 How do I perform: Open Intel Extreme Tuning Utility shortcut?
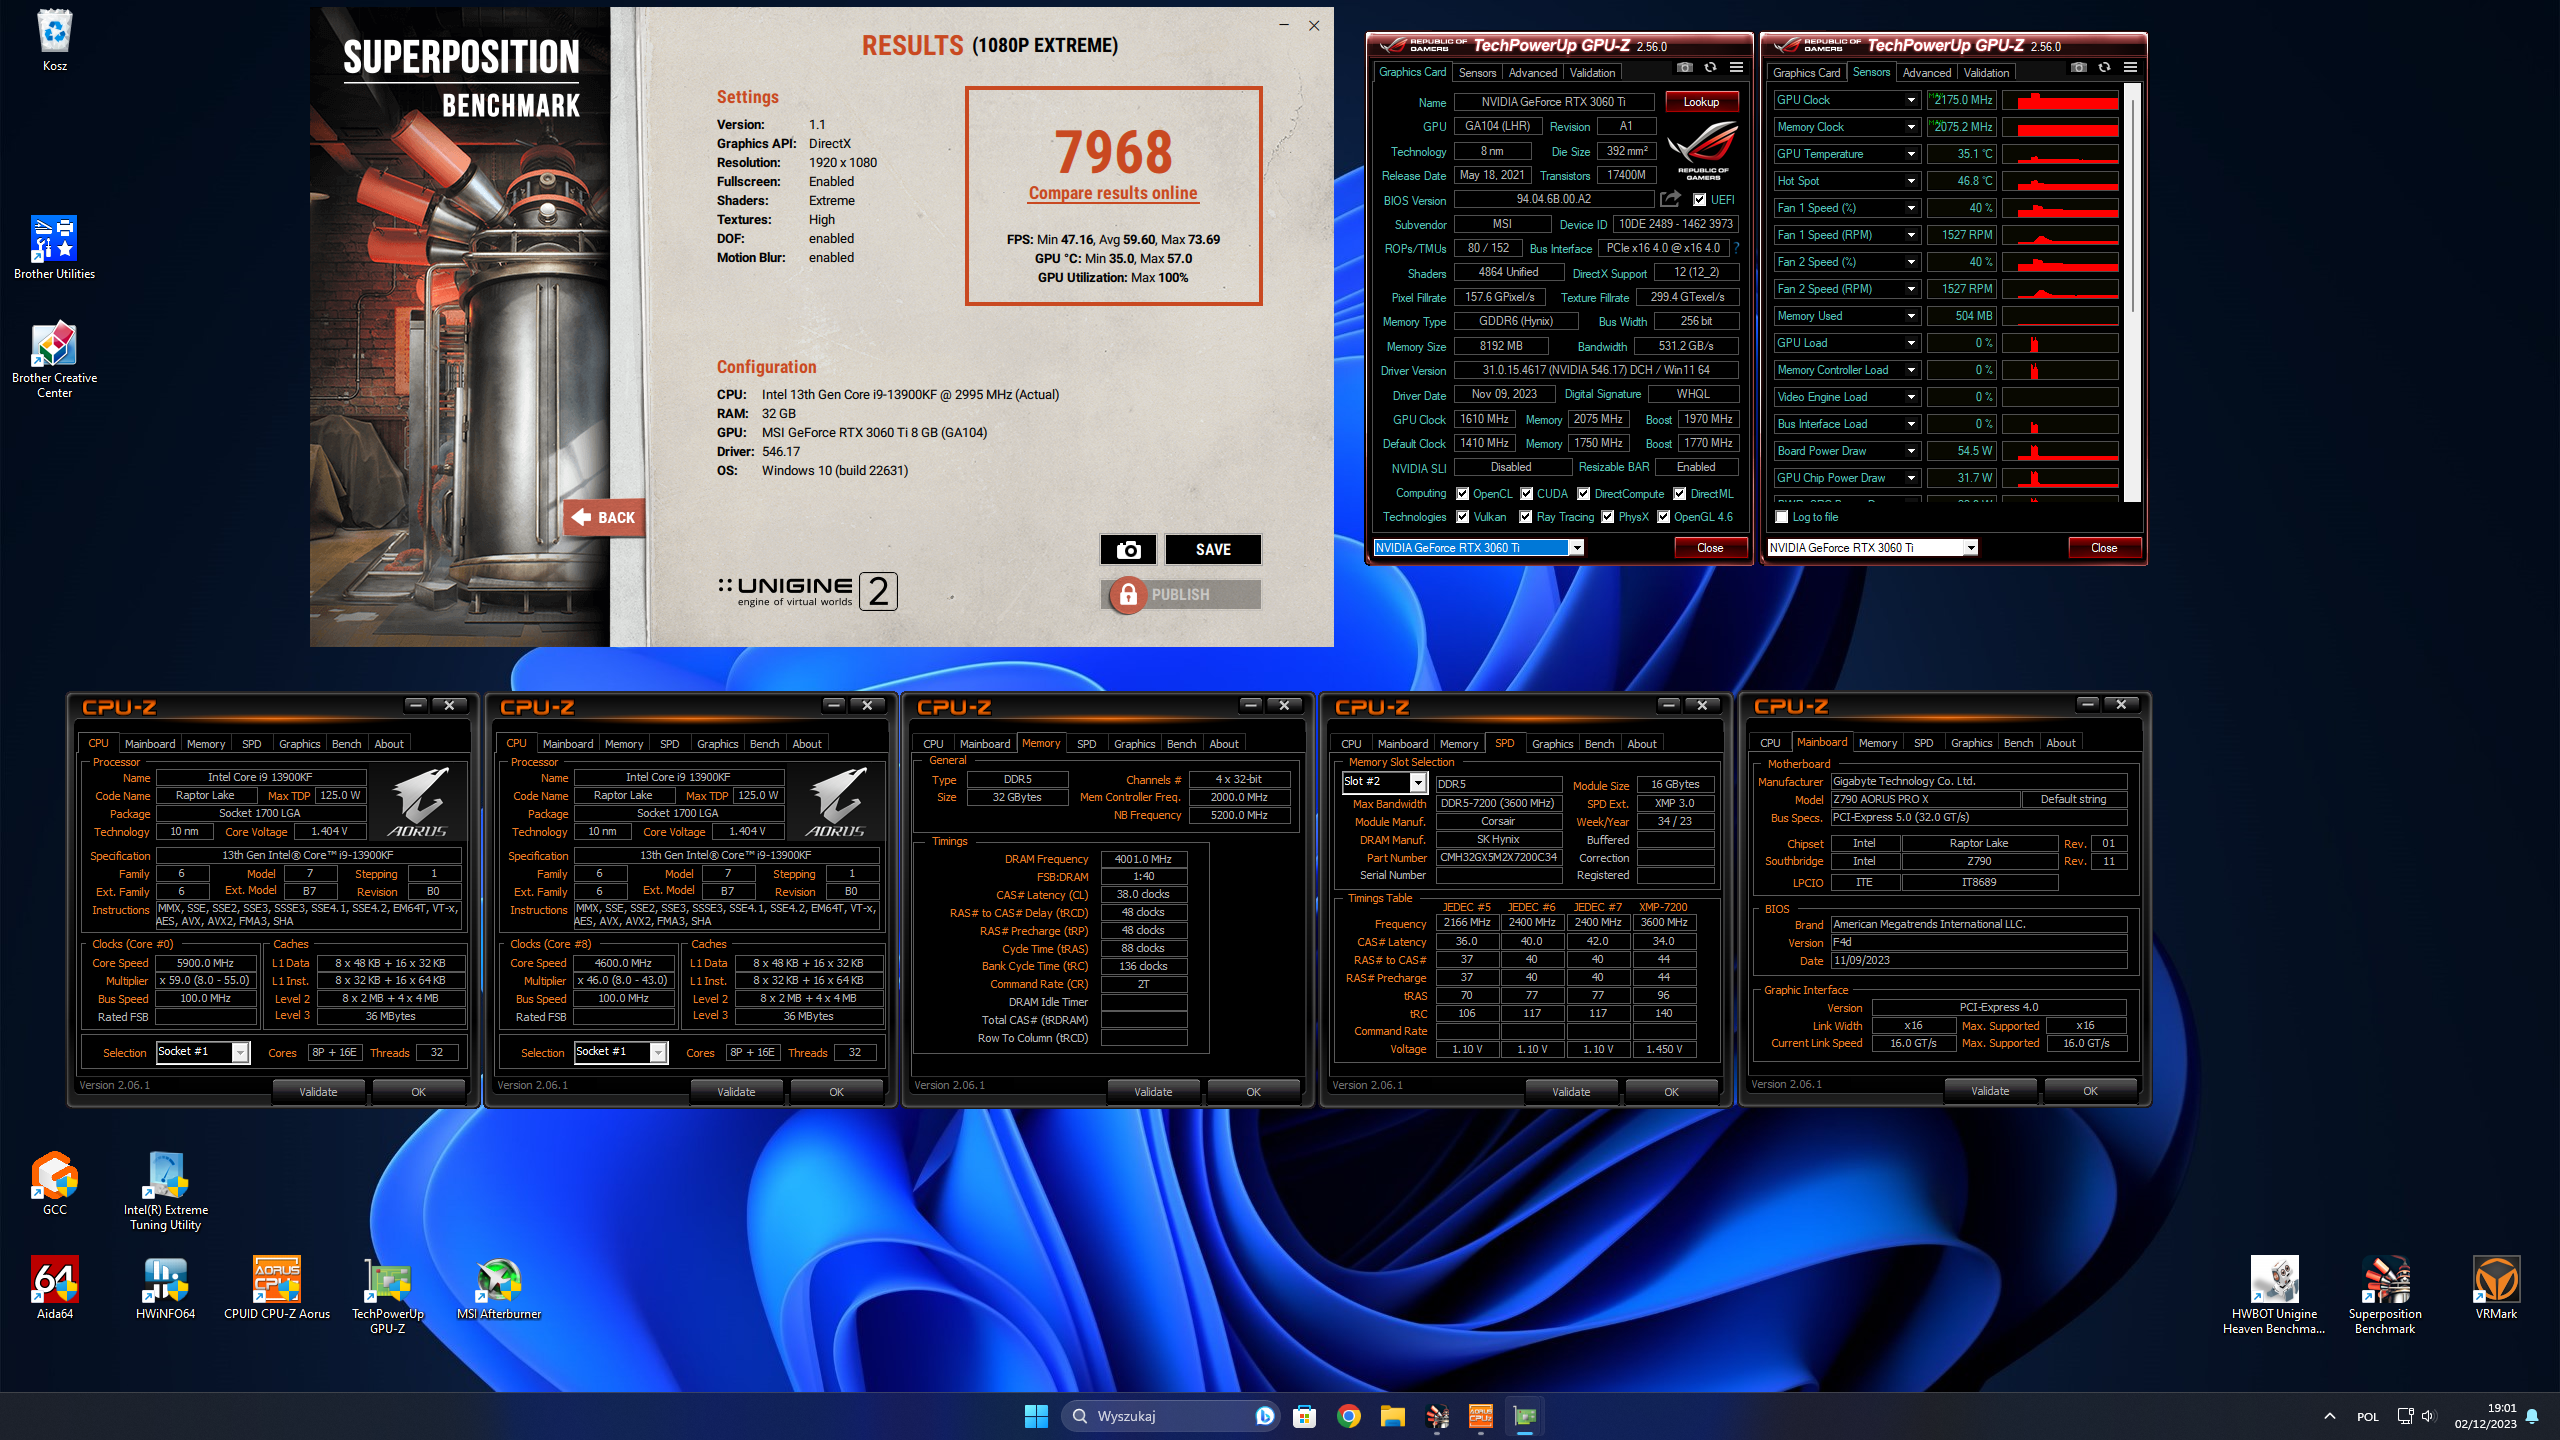click(x=165, y=1190)
